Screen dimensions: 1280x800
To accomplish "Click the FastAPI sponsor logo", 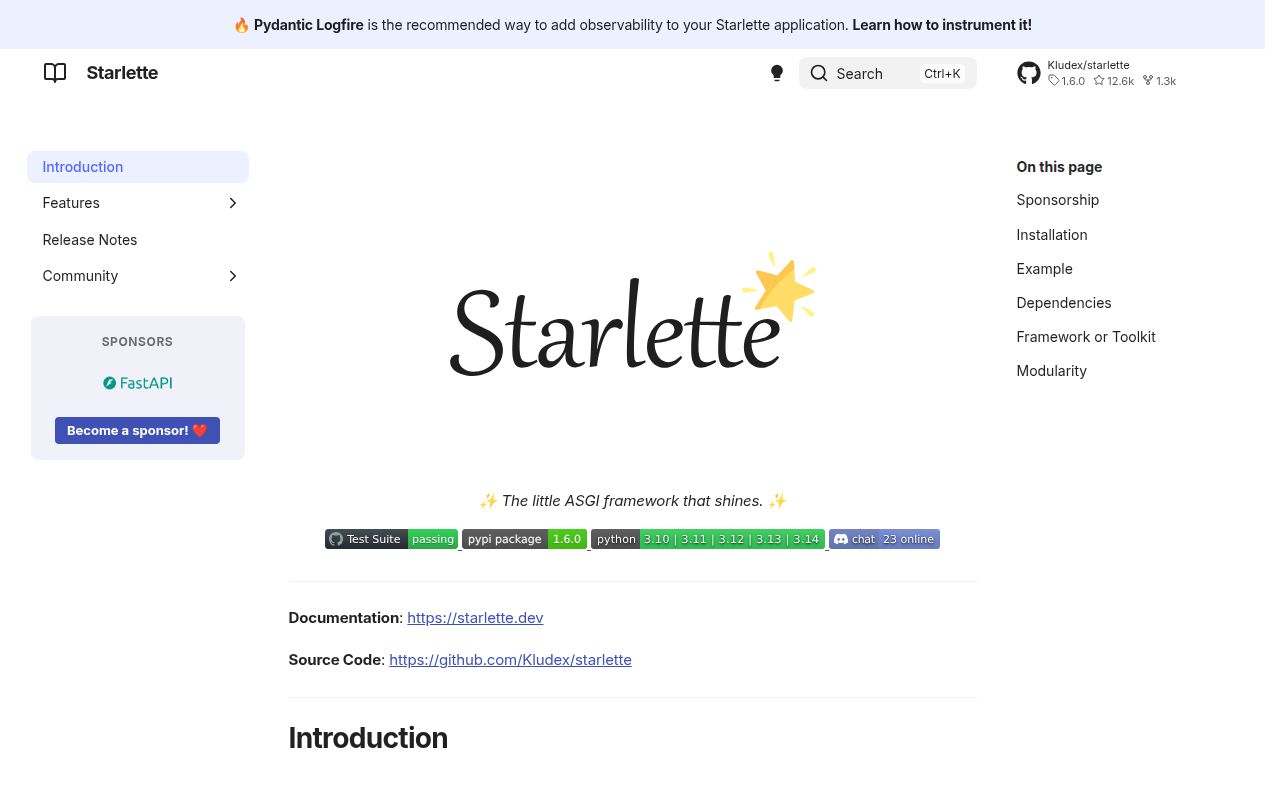I will pos(137,383).
